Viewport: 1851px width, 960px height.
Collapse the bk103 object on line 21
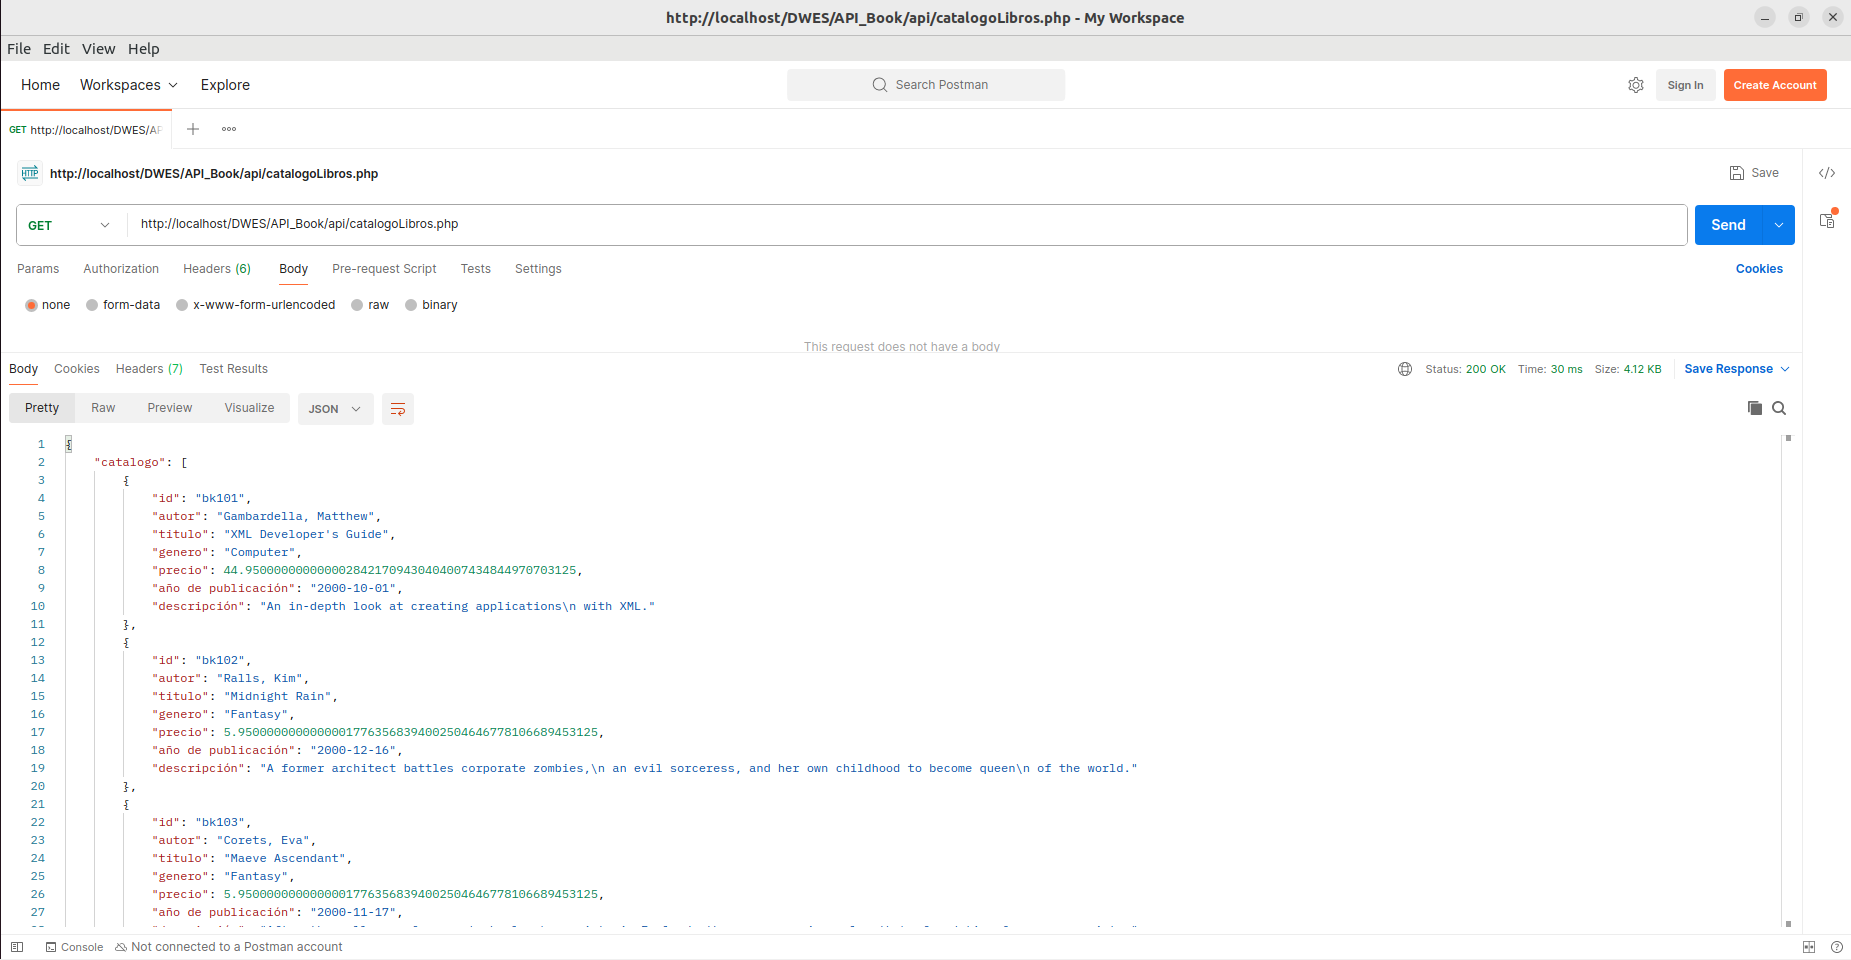pyautogui.click(x=126, y=804)
